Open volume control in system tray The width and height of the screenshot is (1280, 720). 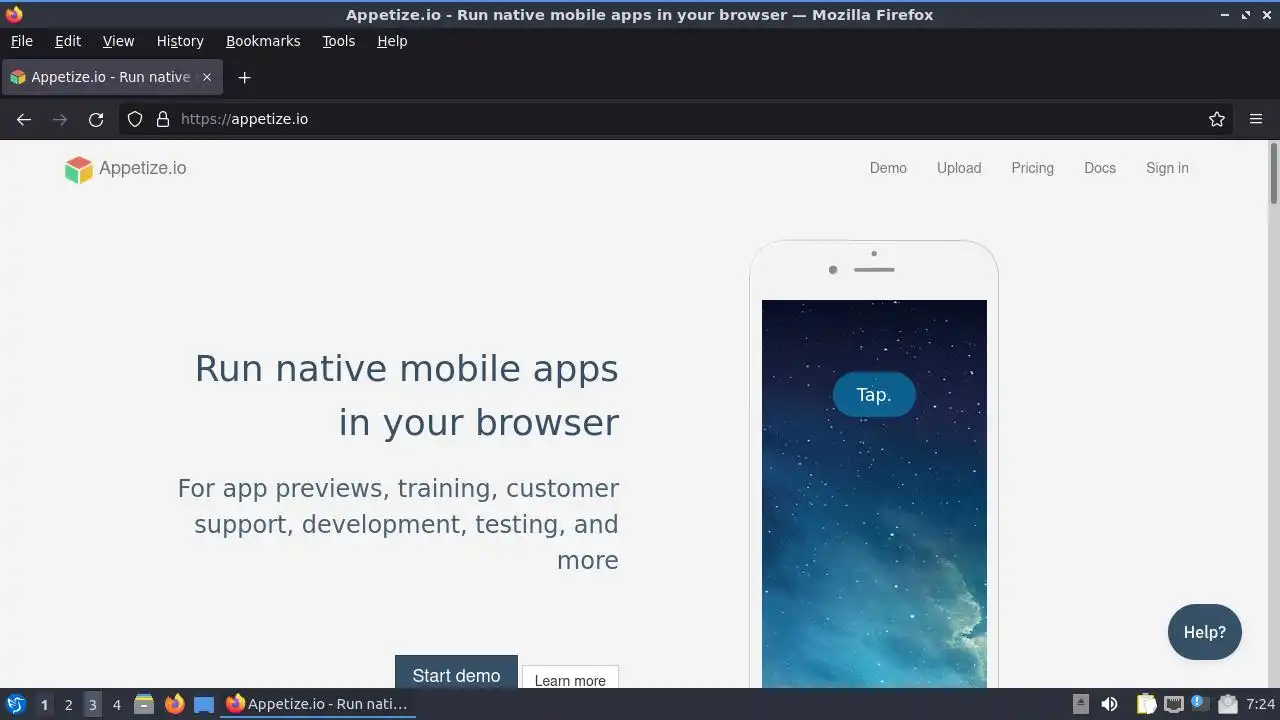point(1109,704)
